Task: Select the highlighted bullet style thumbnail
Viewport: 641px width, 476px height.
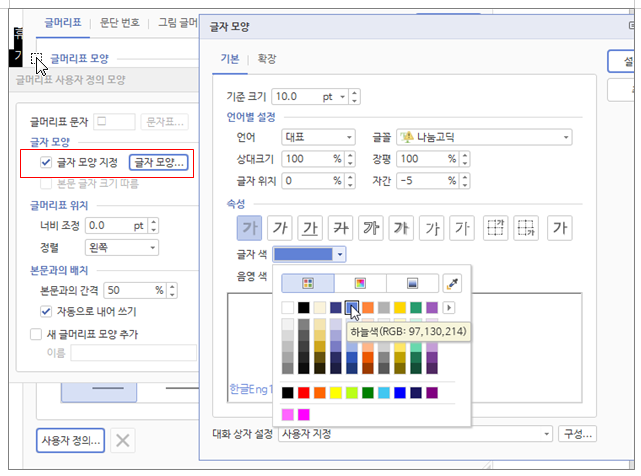Action: point(99,393)
